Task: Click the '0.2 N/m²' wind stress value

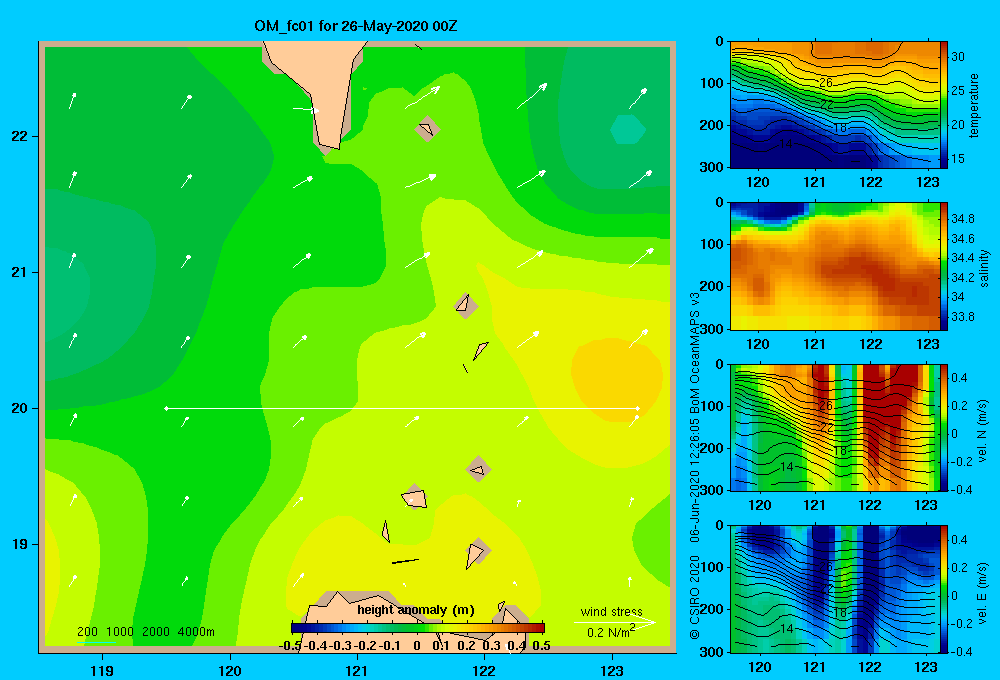Action: tap(611, 632)
